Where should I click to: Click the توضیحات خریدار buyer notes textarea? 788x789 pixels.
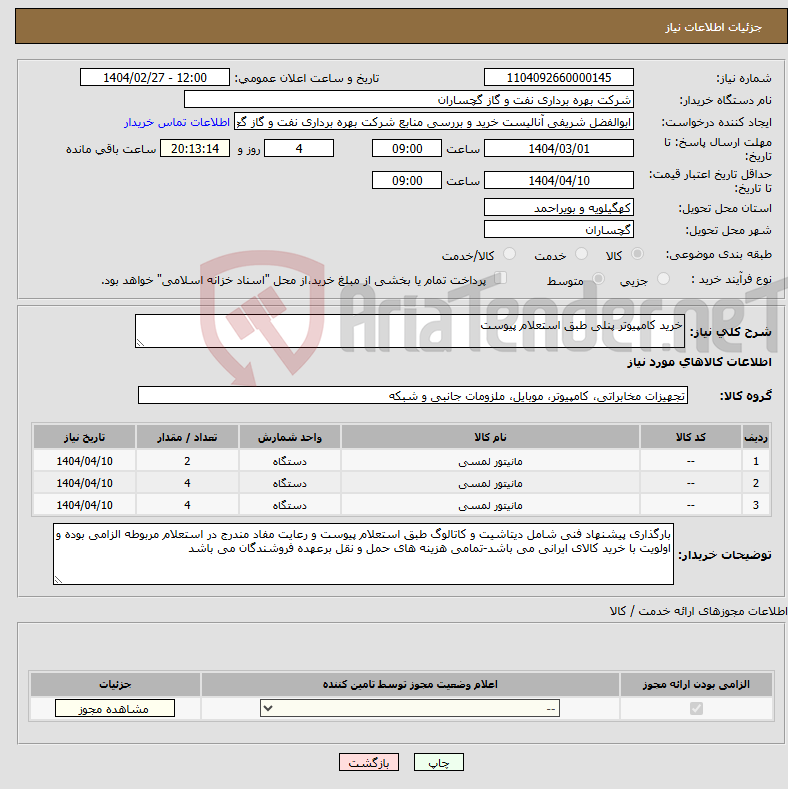pos(363,554)
